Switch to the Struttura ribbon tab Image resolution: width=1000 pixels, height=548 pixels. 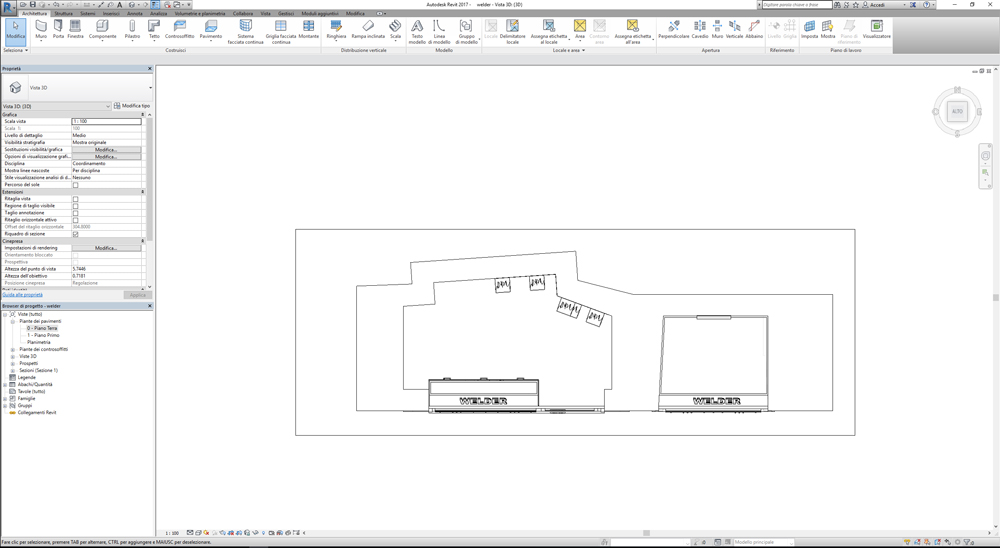[x=64, y=14]
